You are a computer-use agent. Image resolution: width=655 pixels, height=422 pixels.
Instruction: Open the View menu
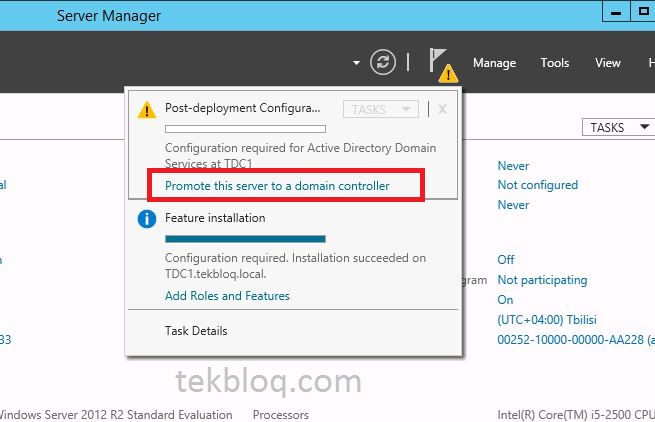click(608, 63)
